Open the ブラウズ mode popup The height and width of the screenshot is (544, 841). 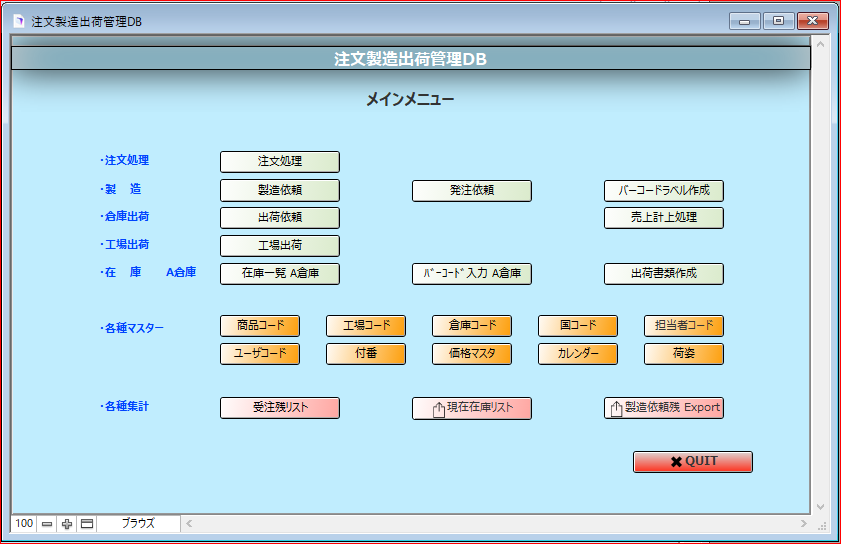pyautogui.click(x=138, y=524)
